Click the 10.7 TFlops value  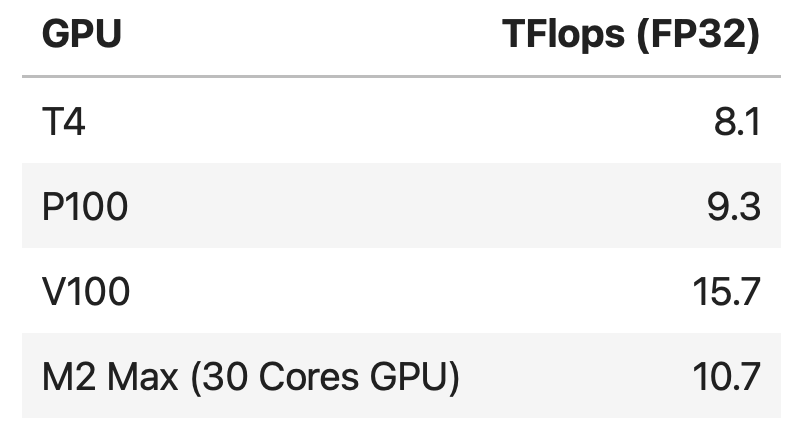[727, 377]
